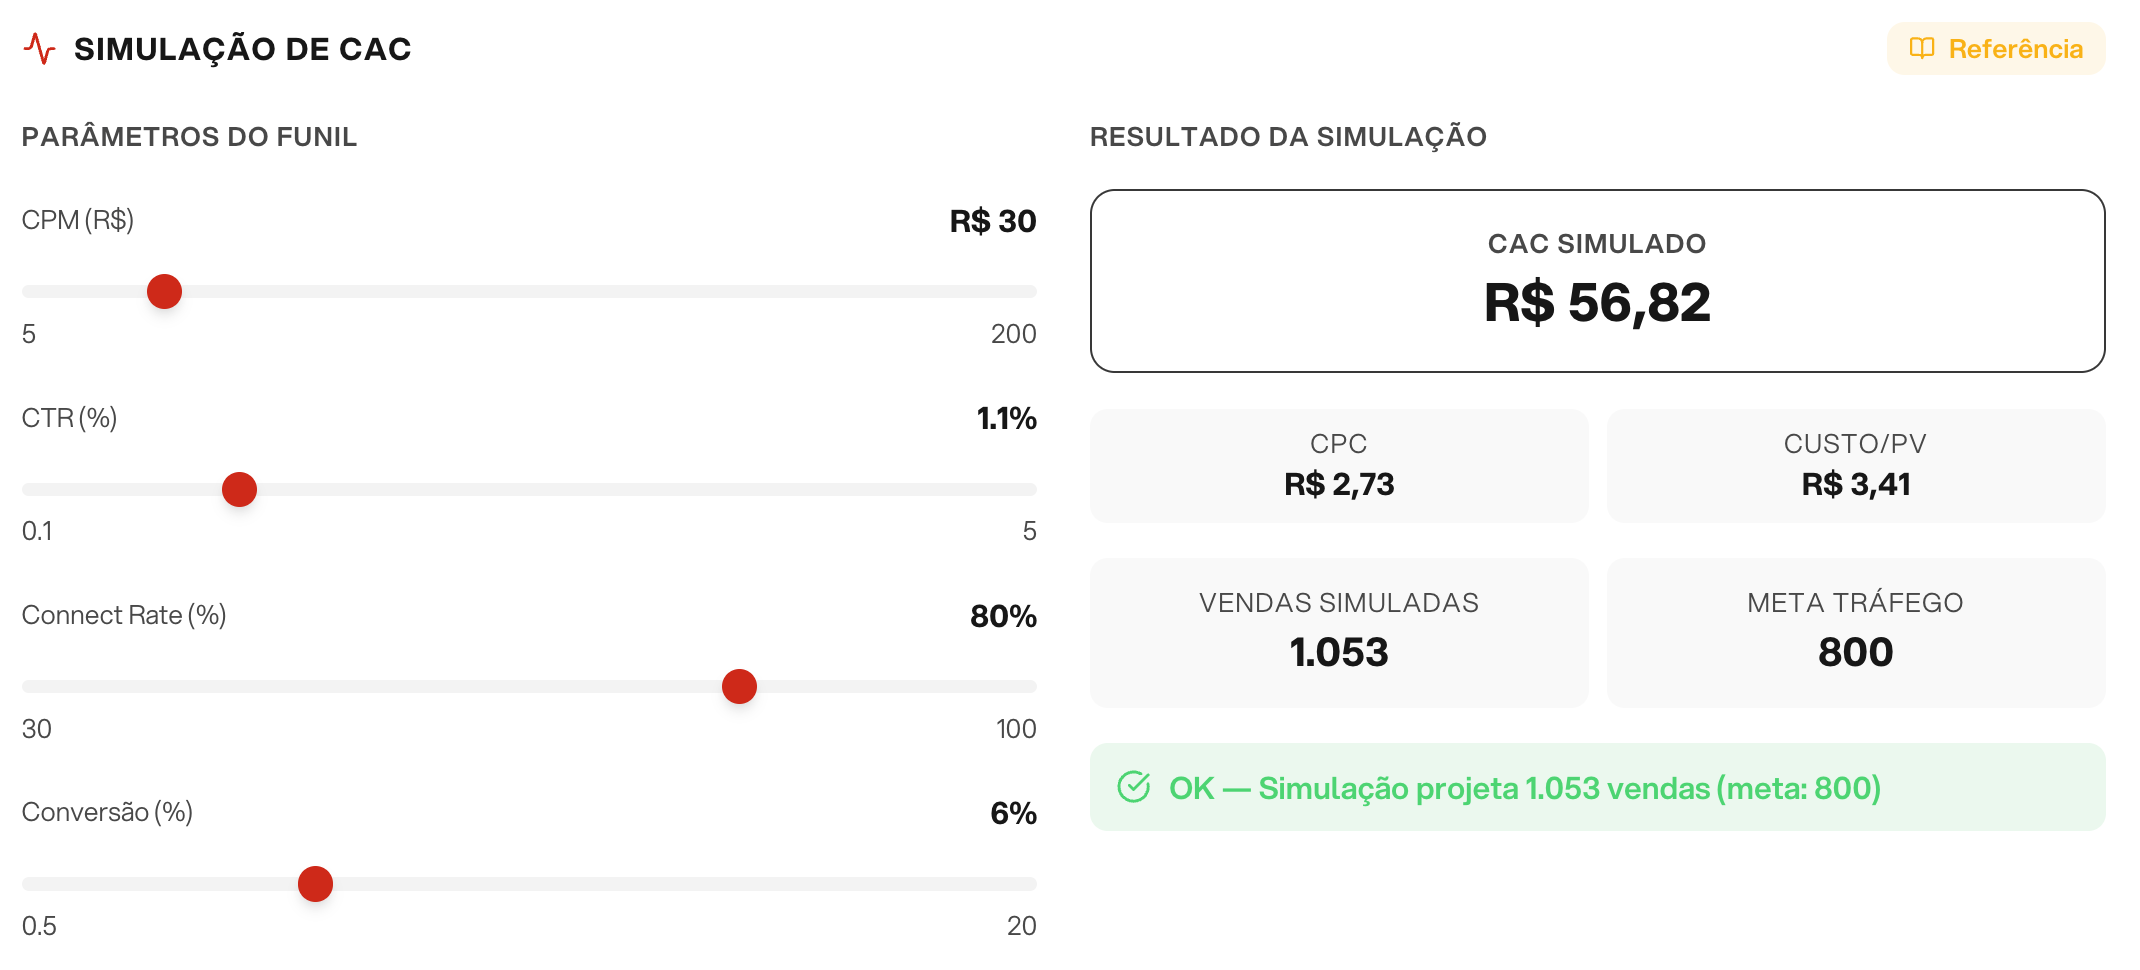The height and width of the screenshot is (970, 2140).
Task: Click the pulse icon beside SIMULAÇÃO DE CAC
Action: coord(41,46)
